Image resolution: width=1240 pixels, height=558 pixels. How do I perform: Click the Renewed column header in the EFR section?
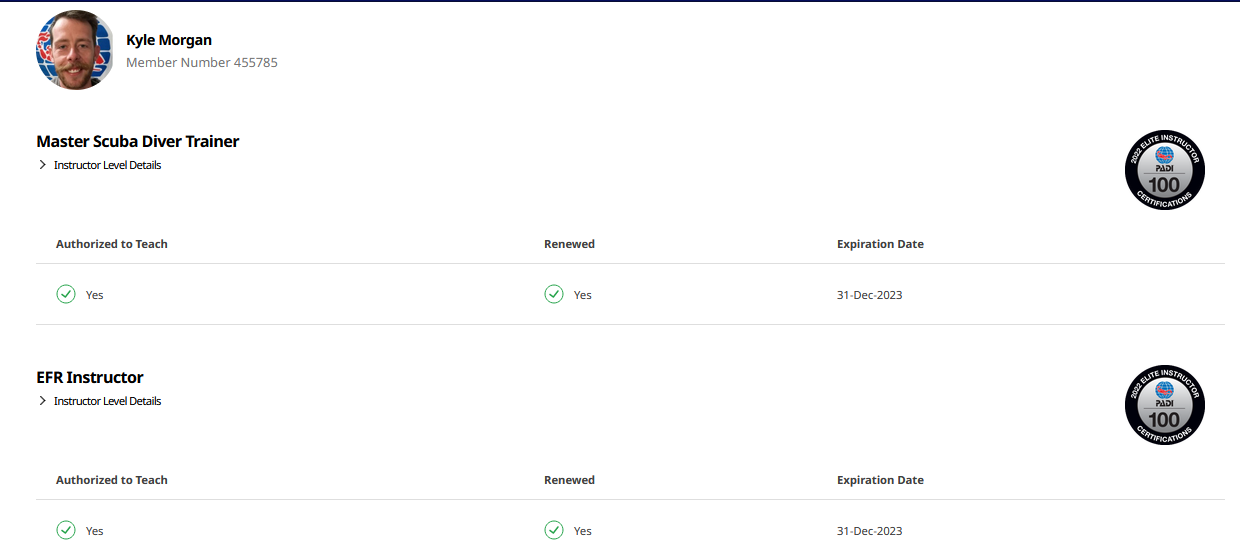(569, 480)
